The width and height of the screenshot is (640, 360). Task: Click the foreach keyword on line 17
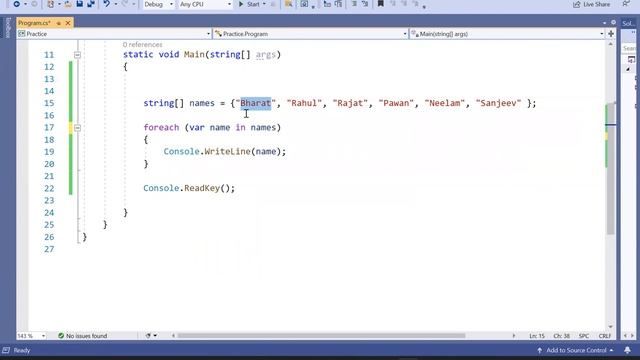point(161,127)
